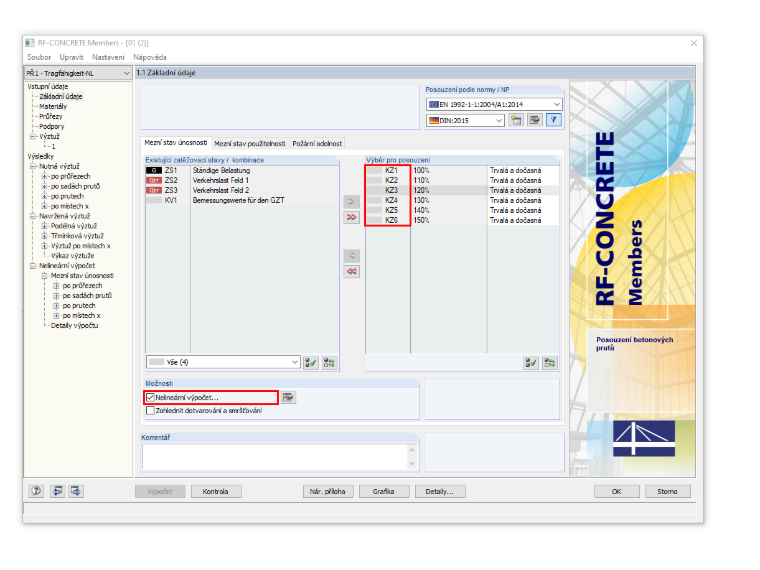Image resolution: width=760 pixels, height=570 pixels.
Task: Invert selection in existing load cases list
Action: 329,363
